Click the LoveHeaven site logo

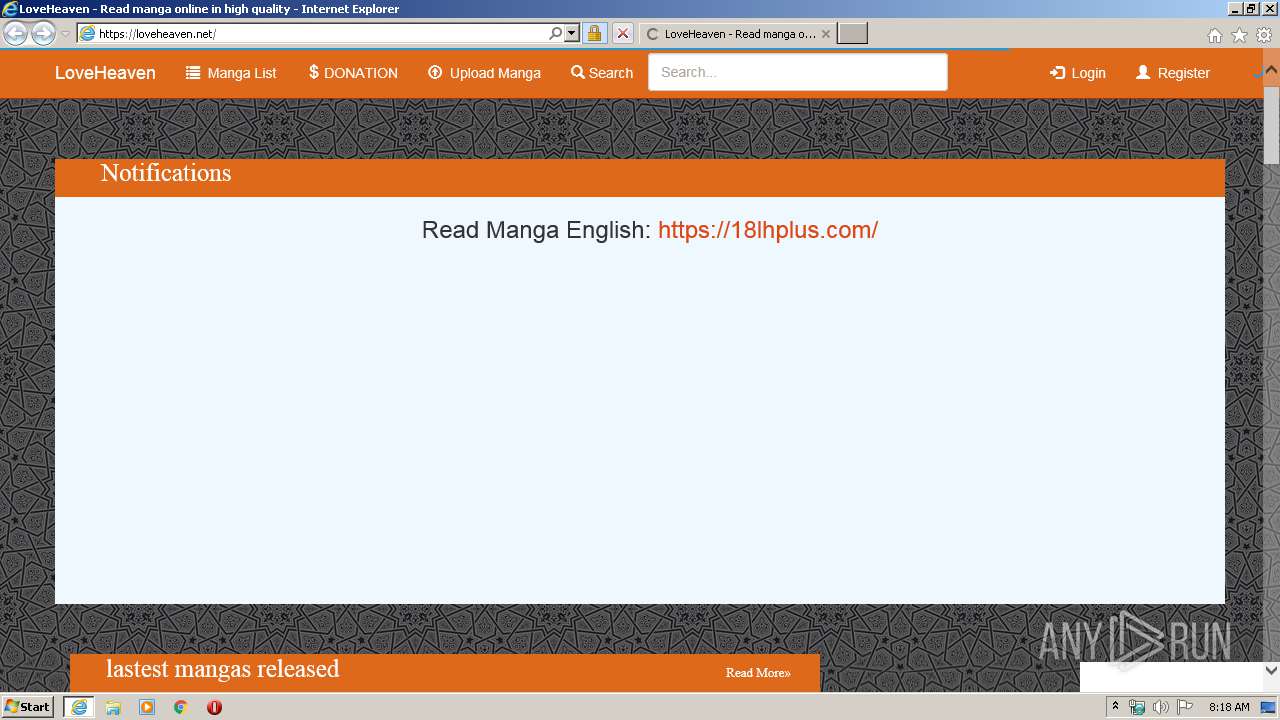pyautogui.click(x=105, y=73)
